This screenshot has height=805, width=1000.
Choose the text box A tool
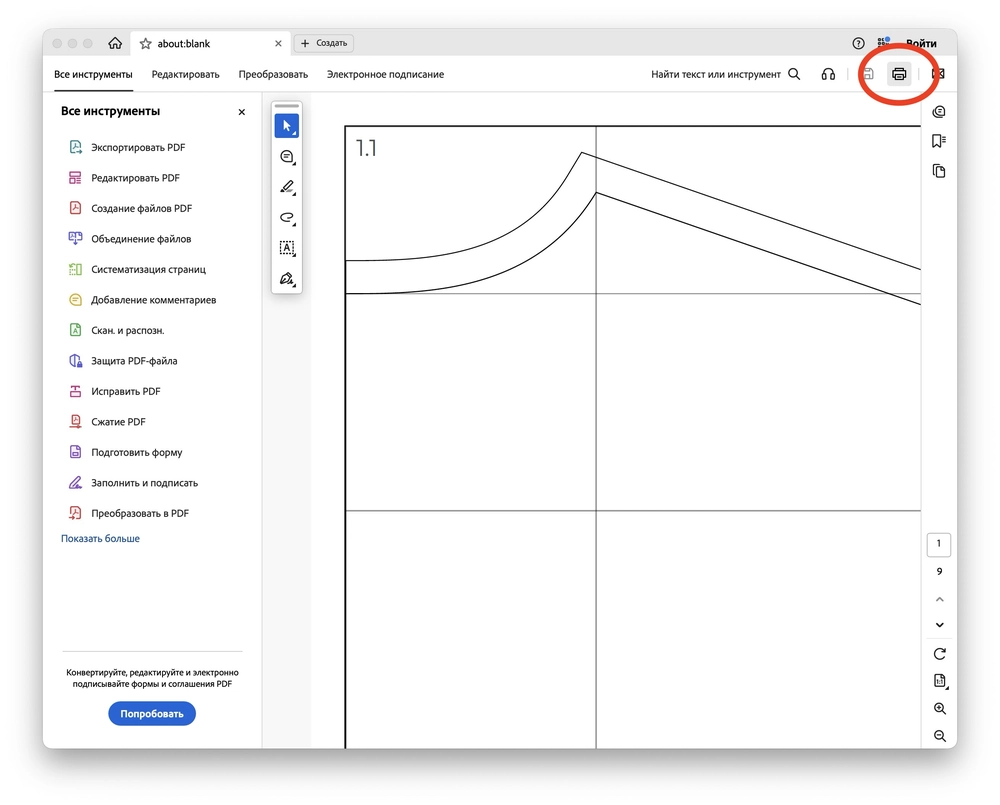tap(287, 248)
